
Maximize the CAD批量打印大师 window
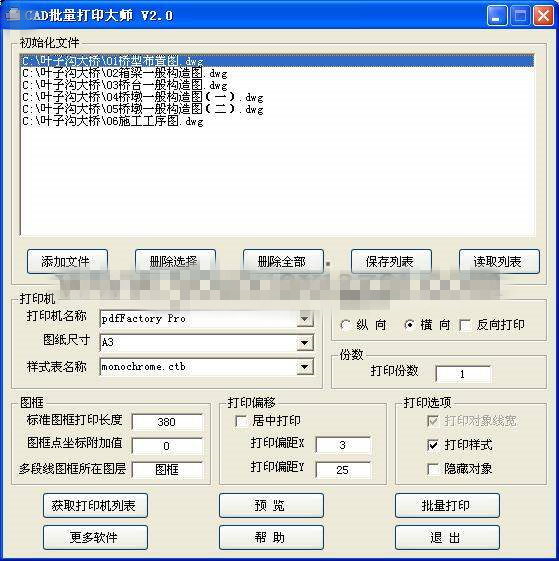[520, 16]
